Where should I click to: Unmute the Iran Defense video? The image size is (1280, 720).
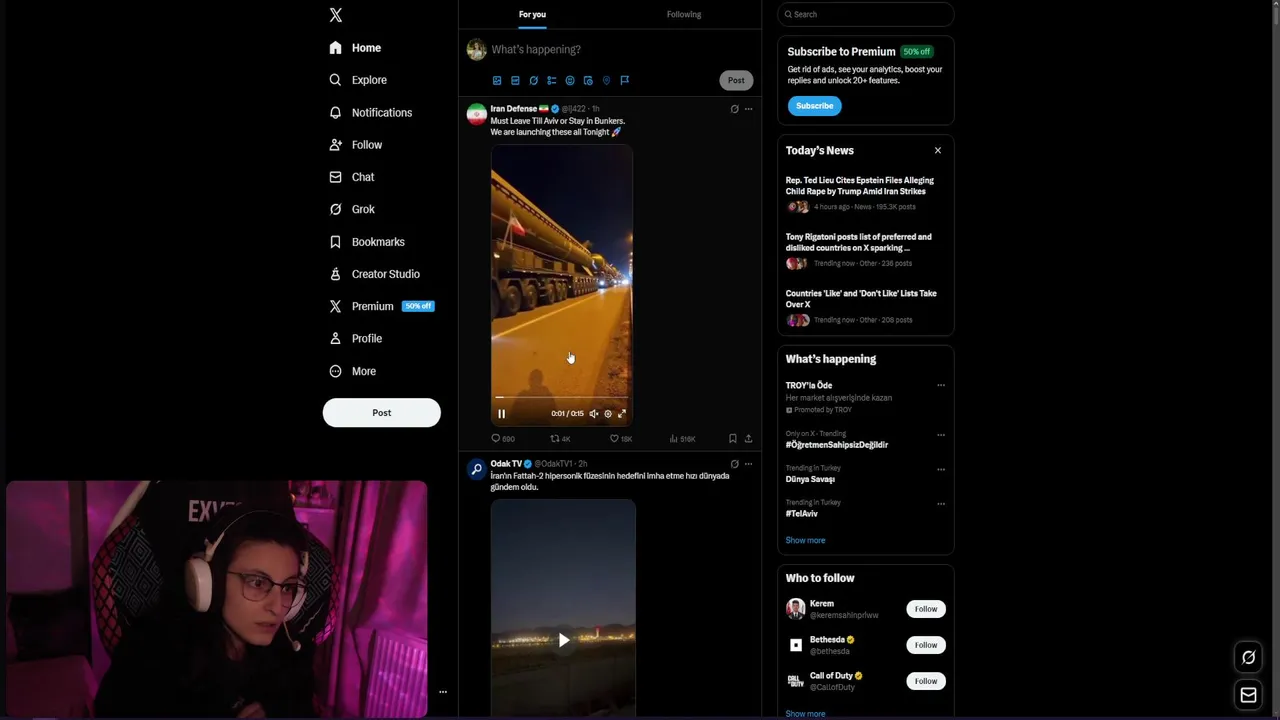click(593, 414)
